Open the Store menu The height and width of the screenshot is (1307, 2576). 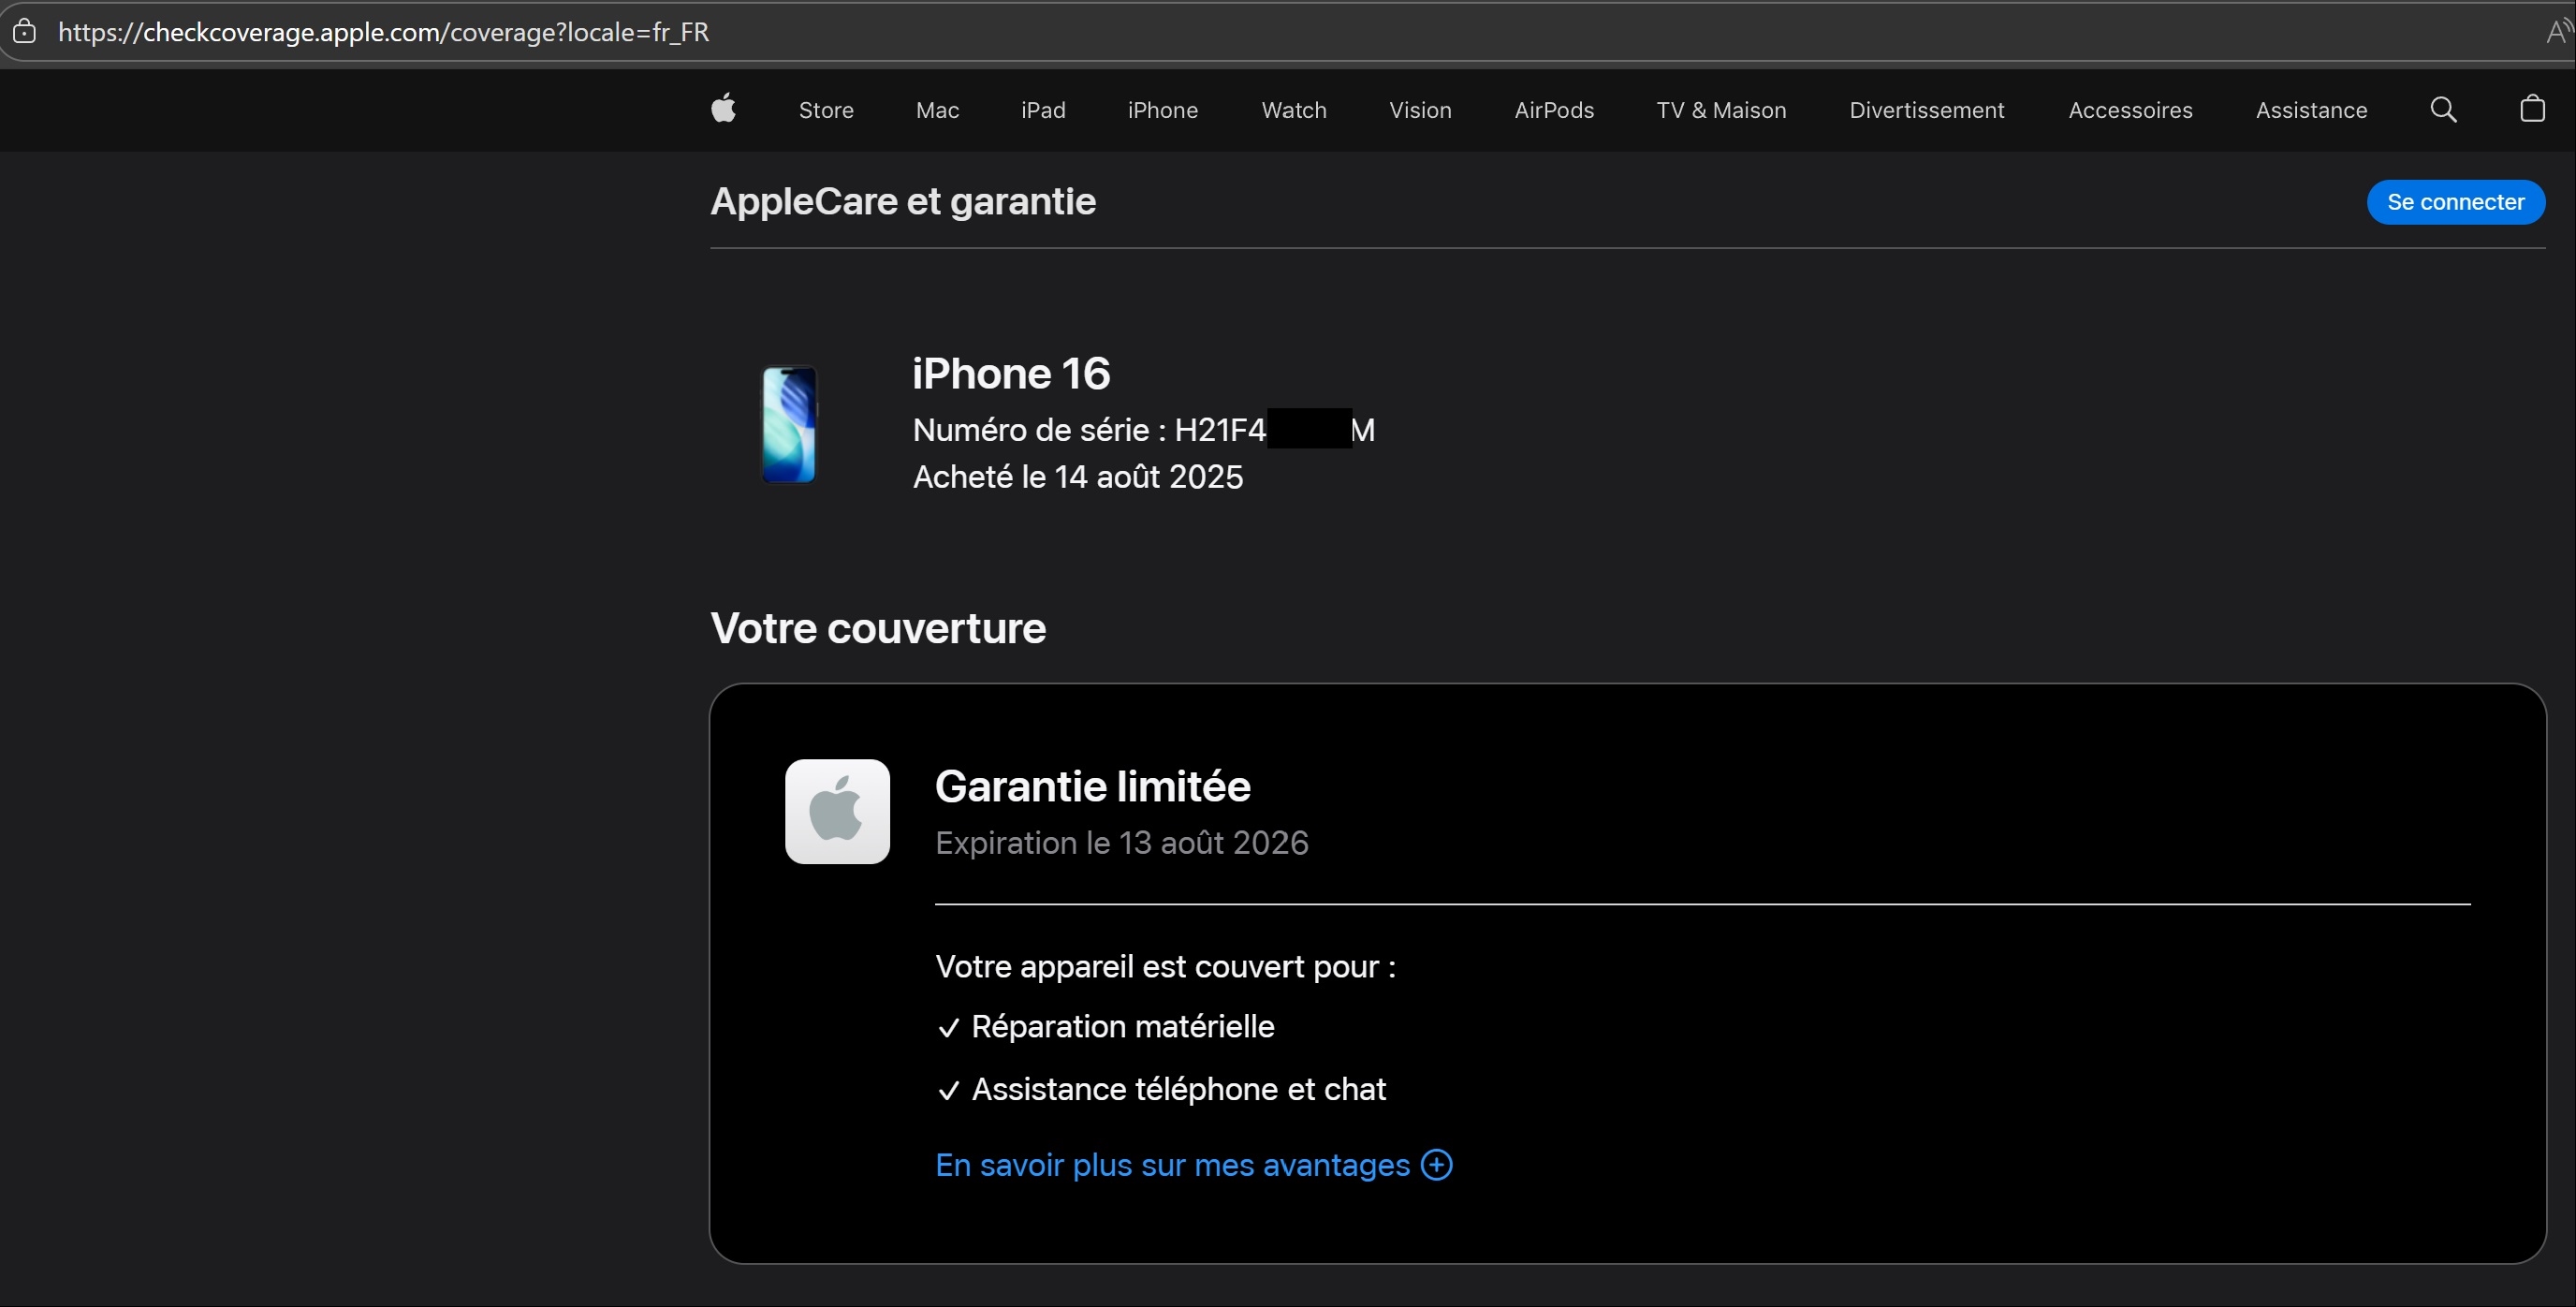pyautogui.click(x=826, y=110)
